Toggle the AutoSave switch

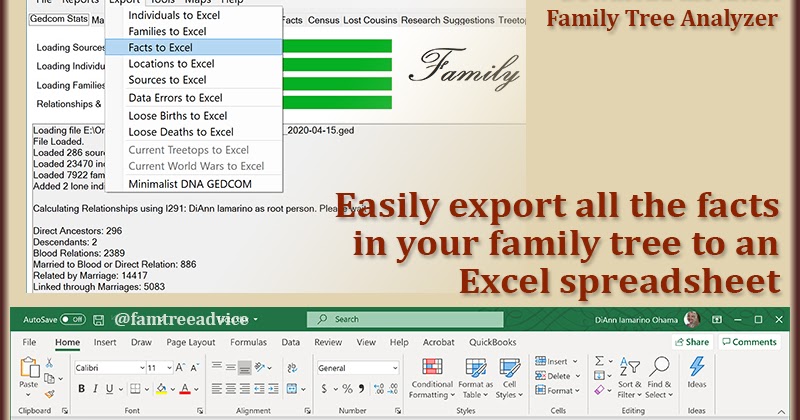(x=72, y=319)
